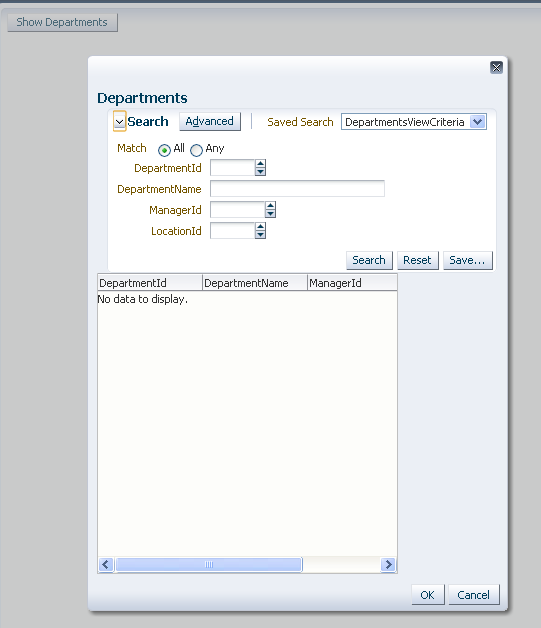This screenshot has width=541, height=628.
Task: Select the Match All radio button
Action: (x=164, y=150)
